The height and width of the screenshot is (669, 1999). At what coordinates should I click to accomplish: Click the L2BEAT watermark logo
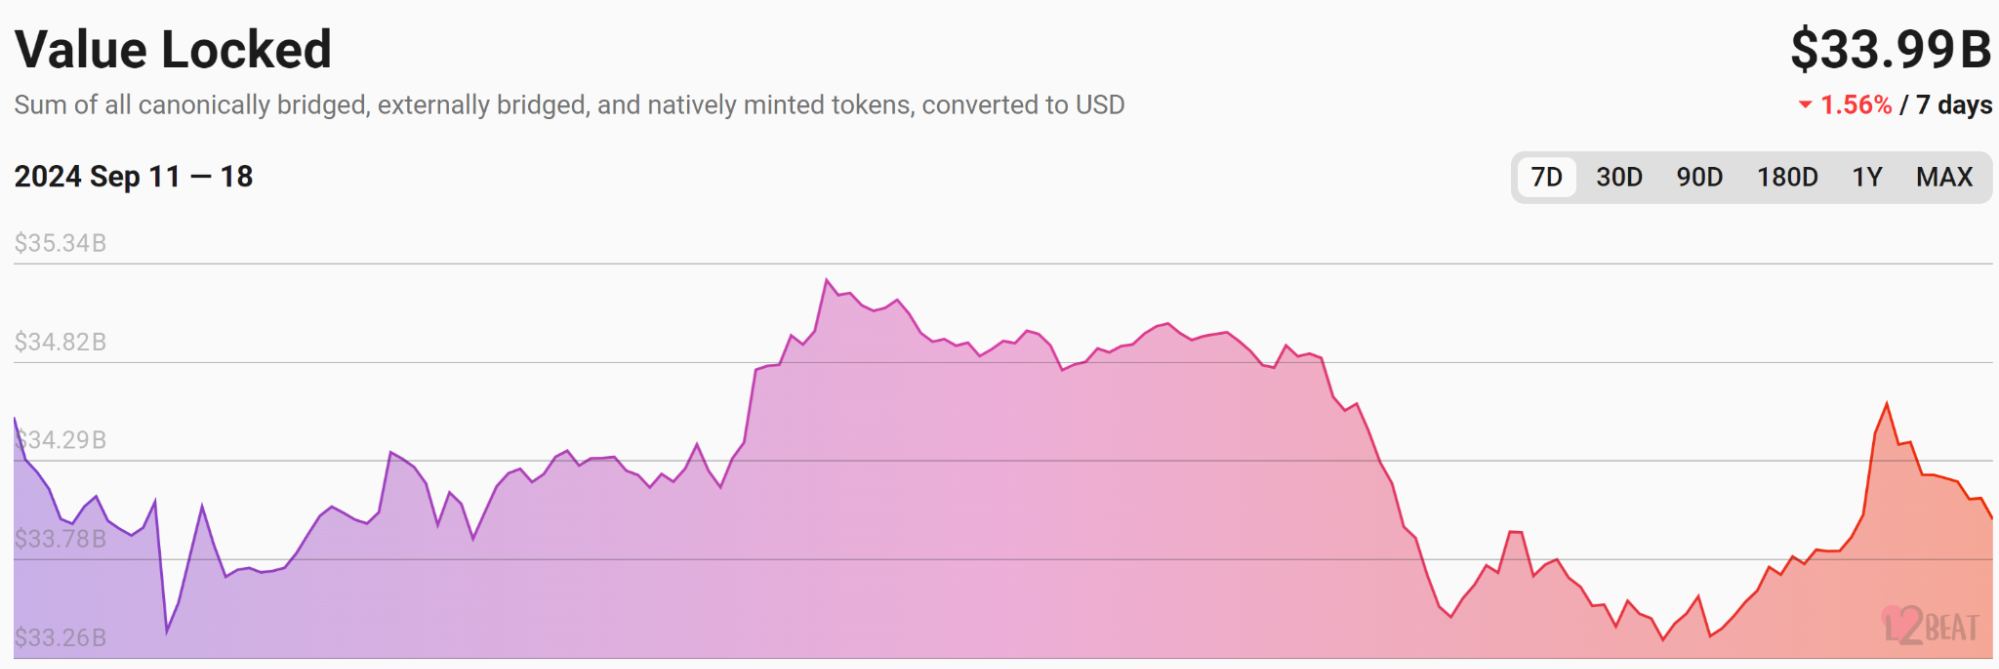(1930, 626)
